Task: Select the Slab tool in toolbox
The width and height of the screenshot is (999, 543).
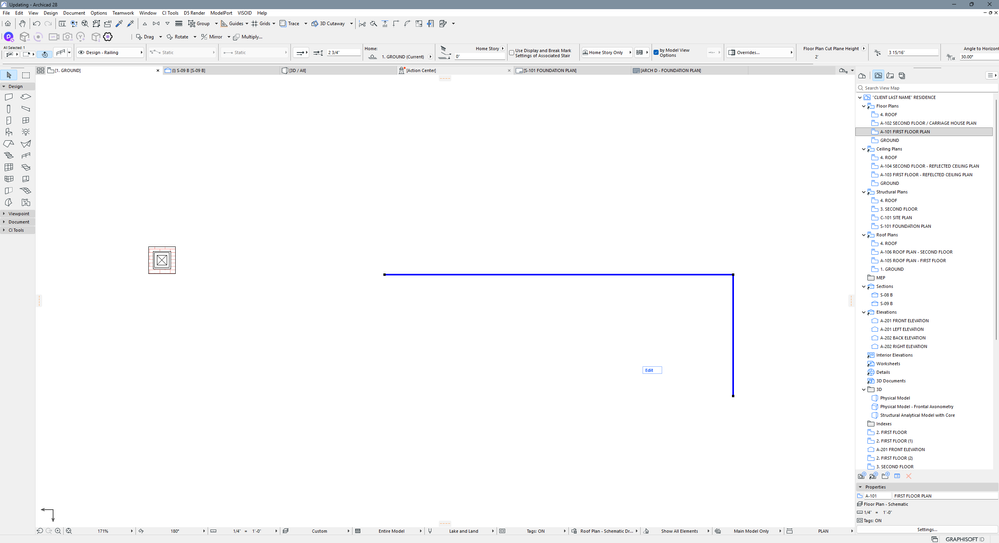Action: 25,97
